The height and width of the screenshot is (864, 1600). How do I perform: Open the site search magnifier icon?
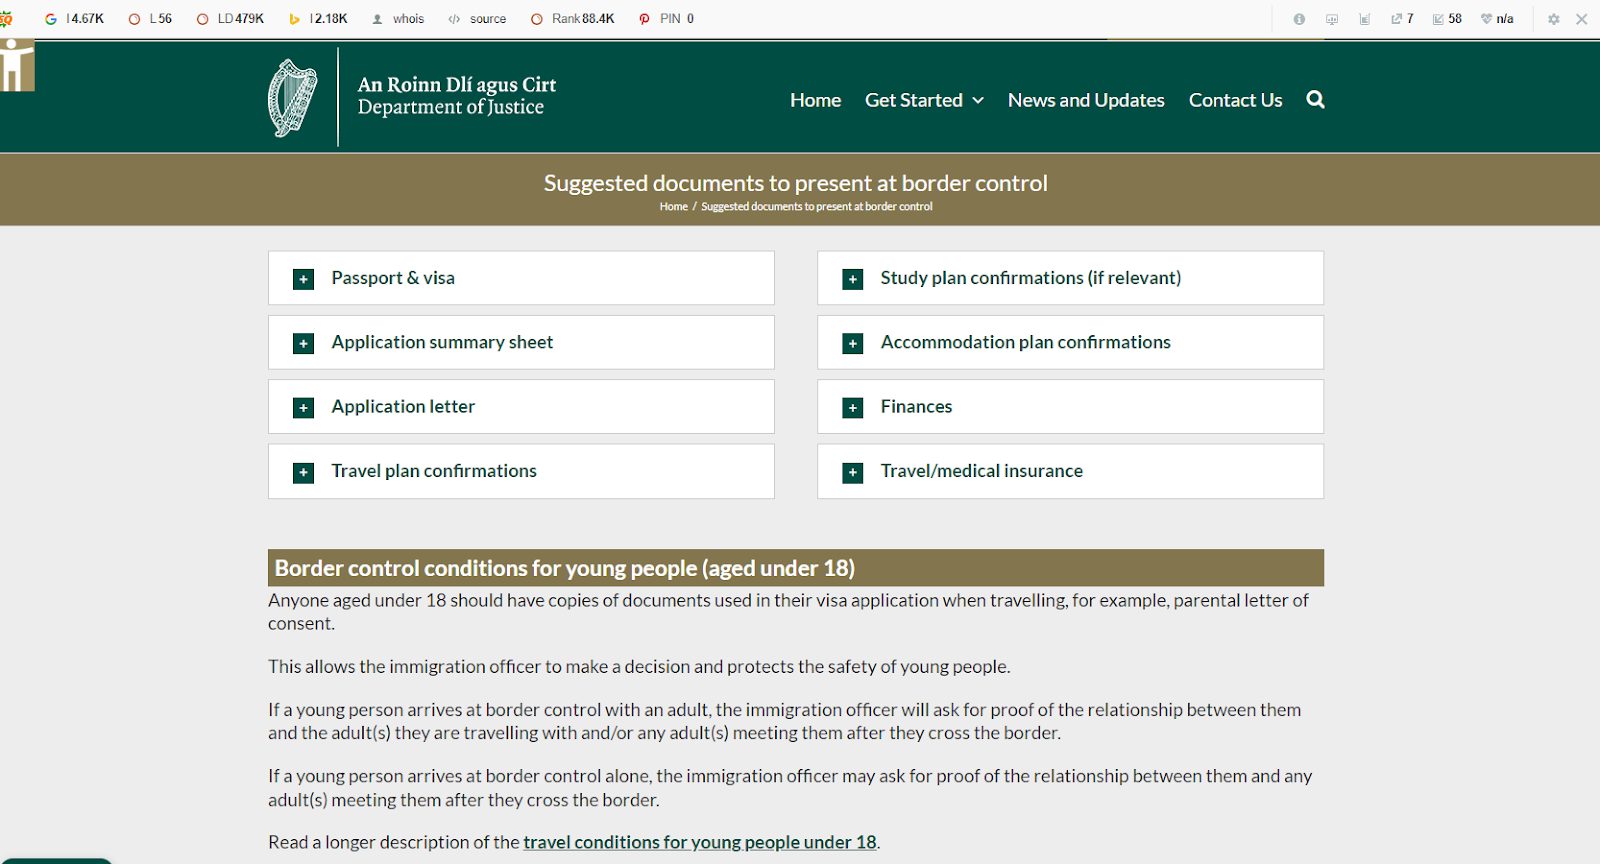1315,99
